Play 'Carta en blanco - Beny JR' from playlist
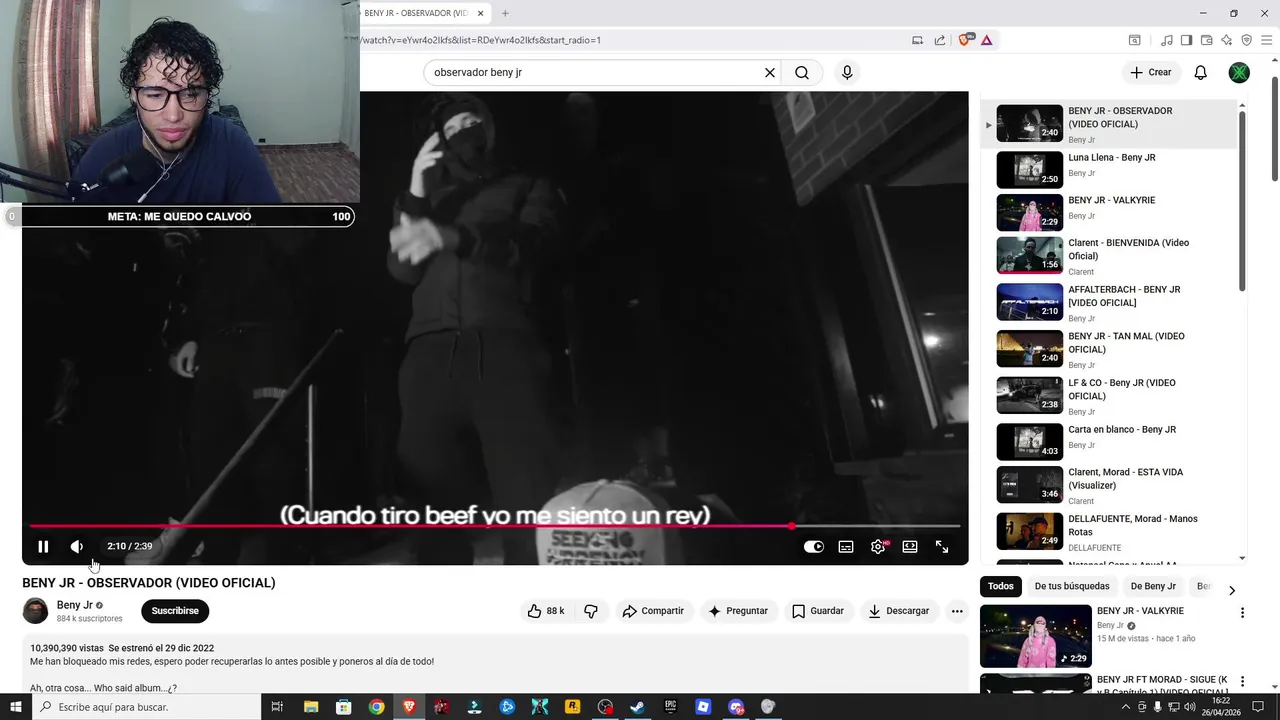Screen dimensions: 1280x720 tap(1108, 442)
